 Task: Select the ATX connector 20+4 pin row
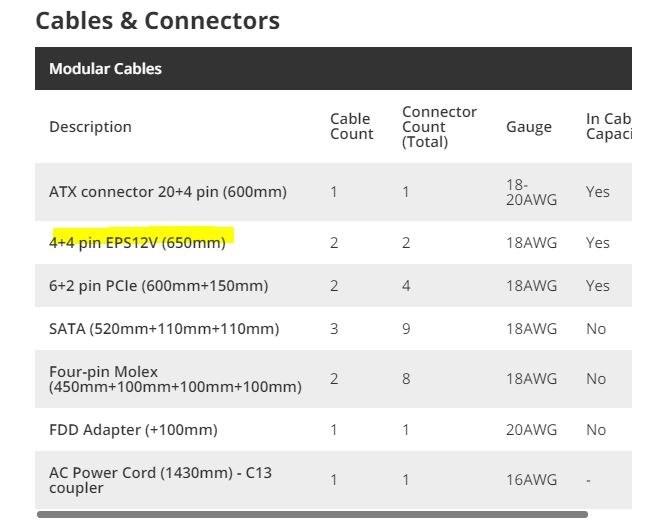pos(333,192)
